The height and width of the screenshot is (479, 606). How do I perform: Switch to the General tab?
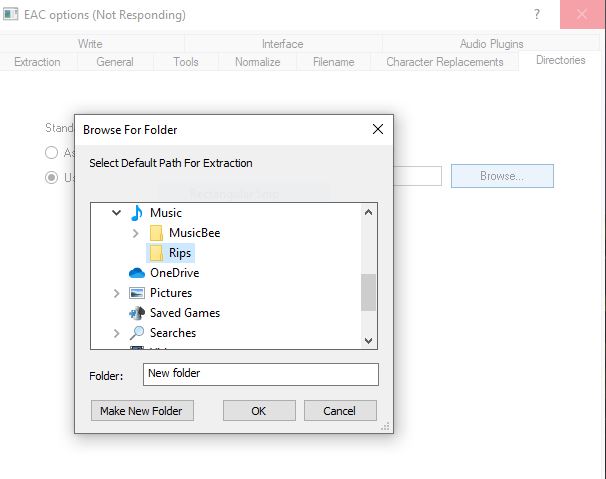(115, 62)
